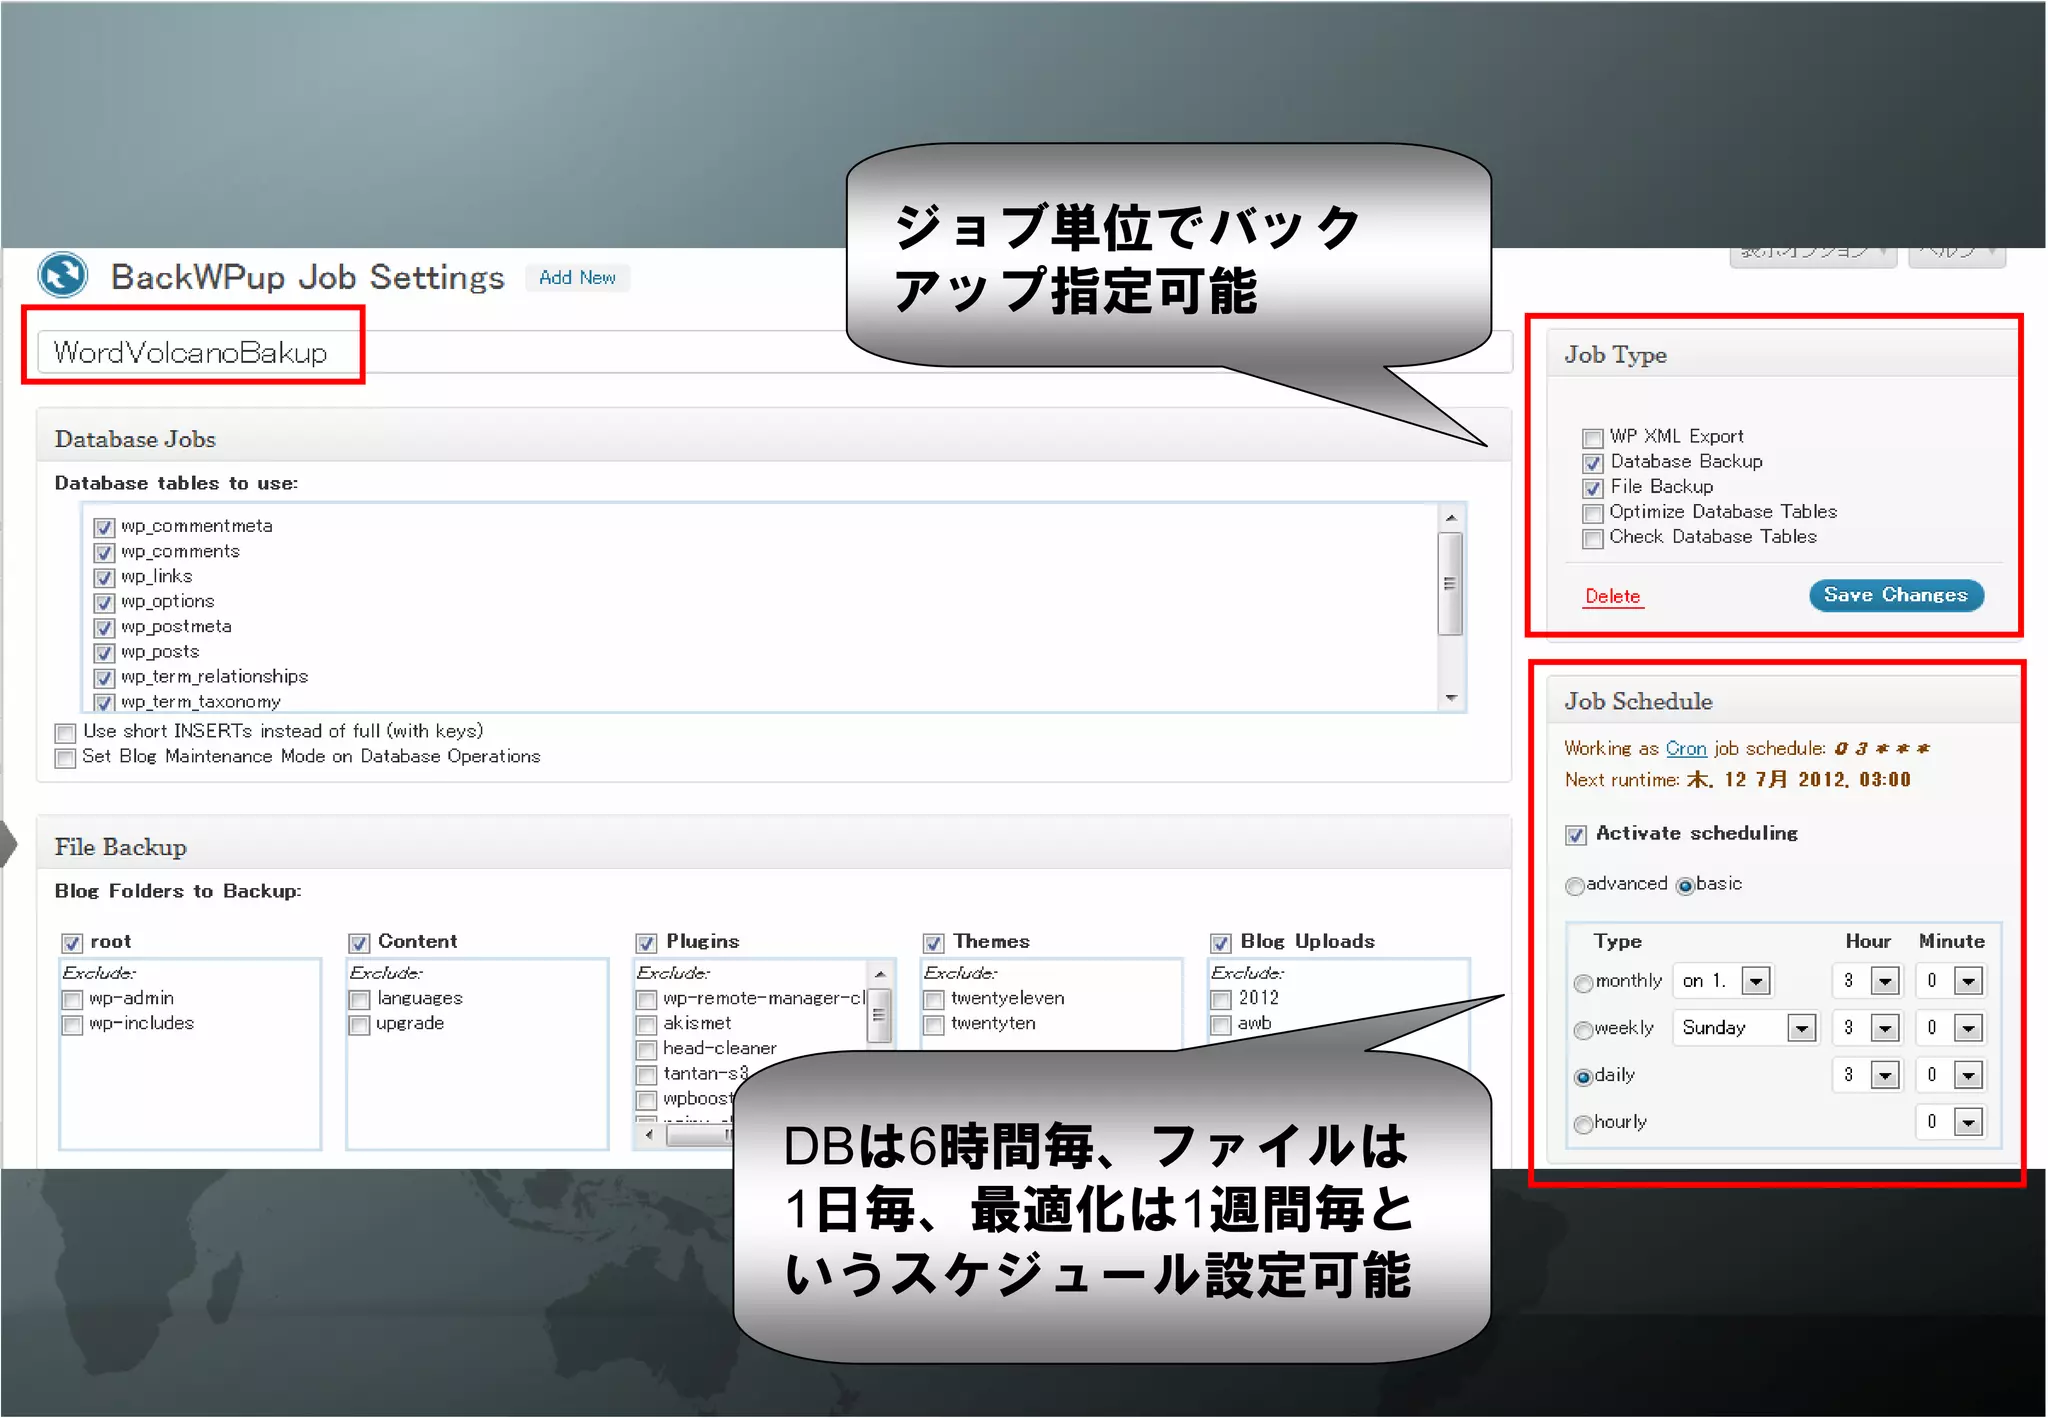Select the weekly schedule type
This screenshot has height=1418, width=2048.
click(x=1583, y=1029)
